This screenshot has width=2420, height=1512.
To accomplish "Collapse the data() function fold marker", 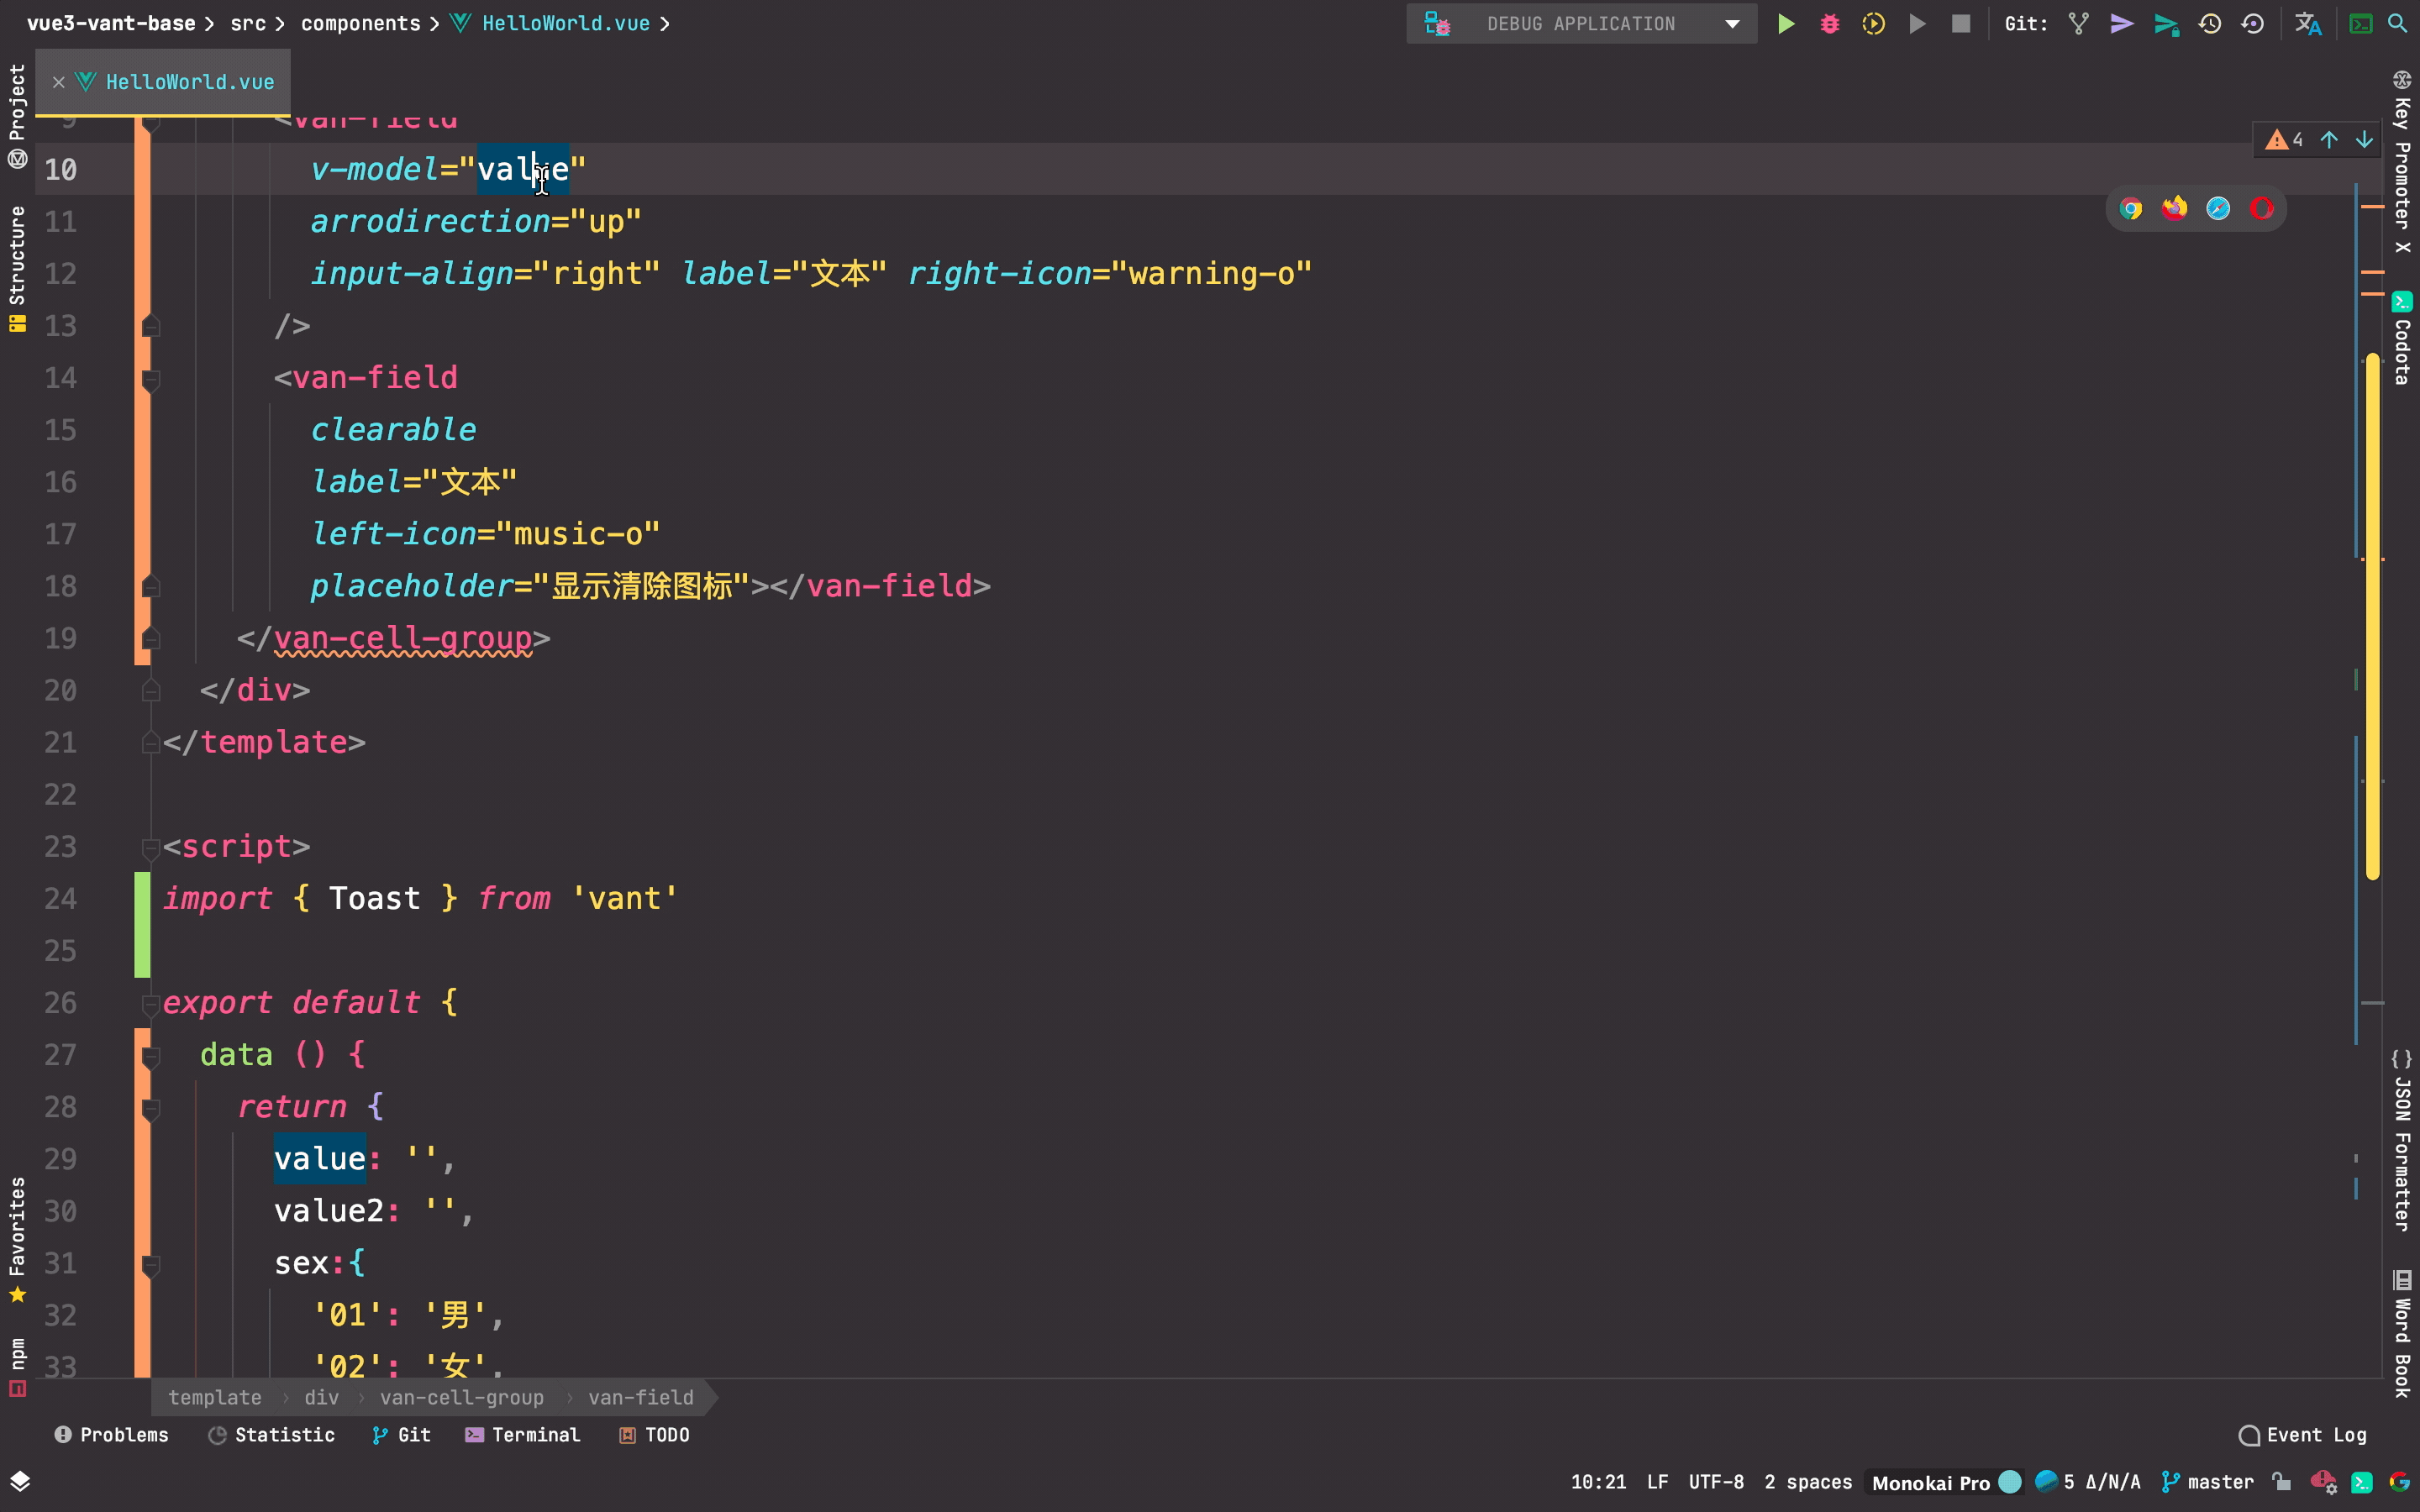I will [x=151, y=1056].
